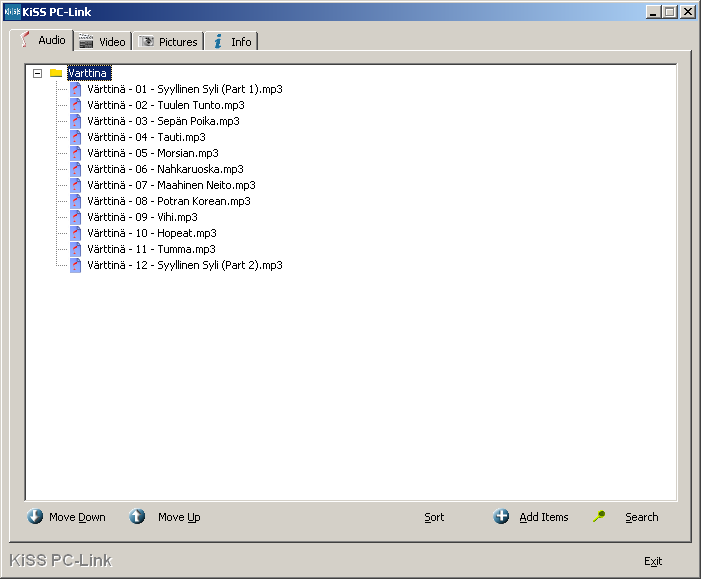Select 'Värttinä - 06 - Nahkaruoska.mp3'
This screenshot has height=579, width=701.
165,169
